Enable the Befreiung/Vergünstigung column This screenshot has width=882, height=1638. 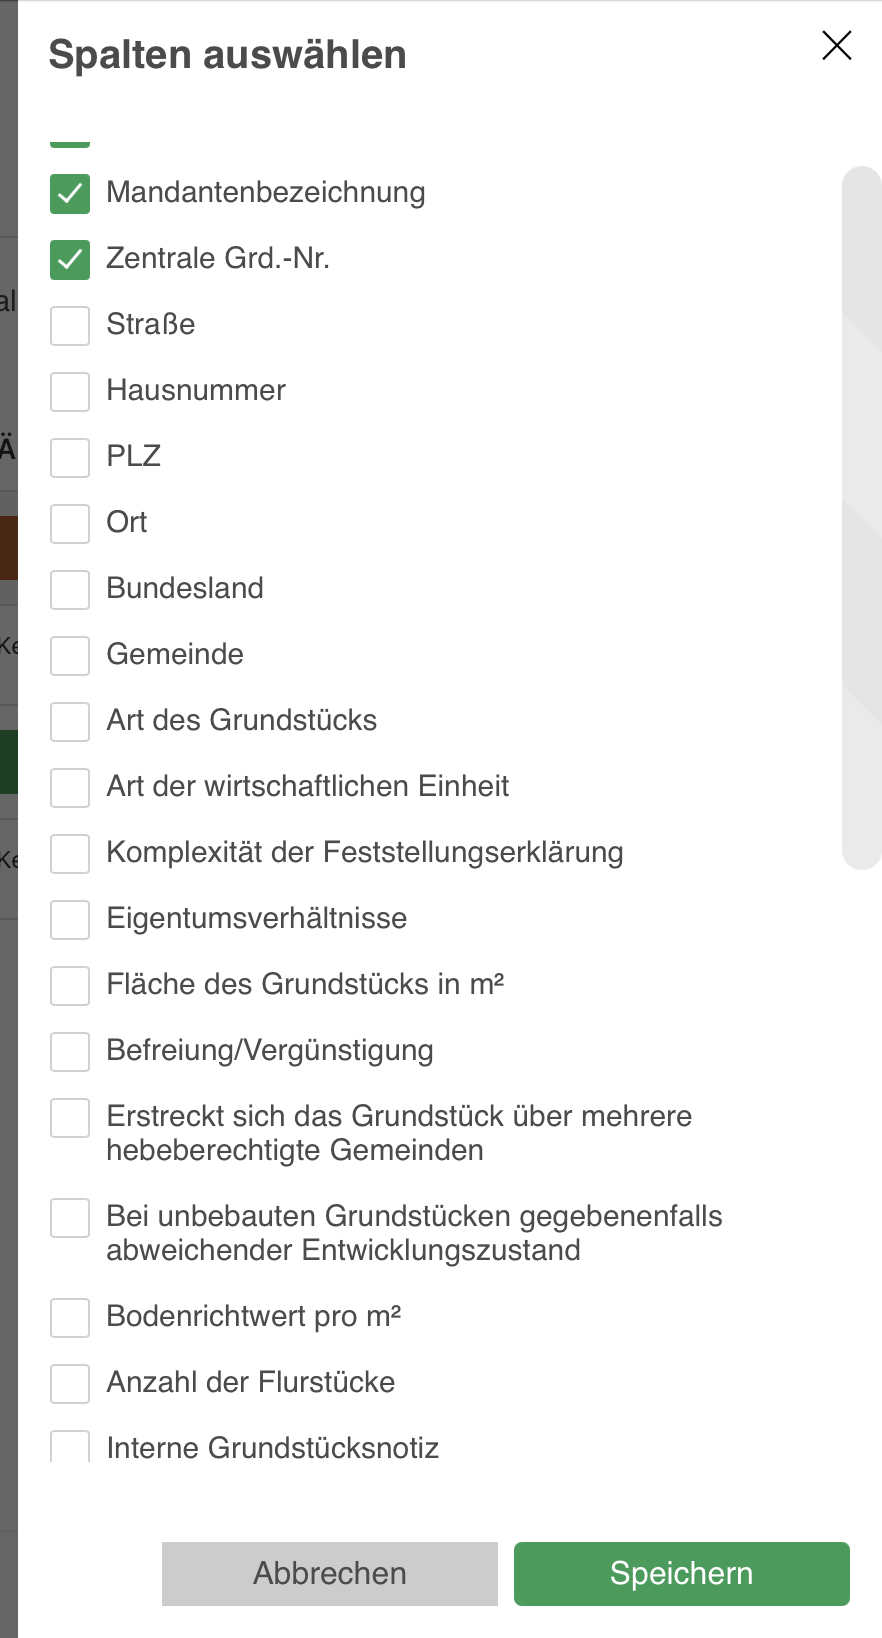click(70, 1052)
